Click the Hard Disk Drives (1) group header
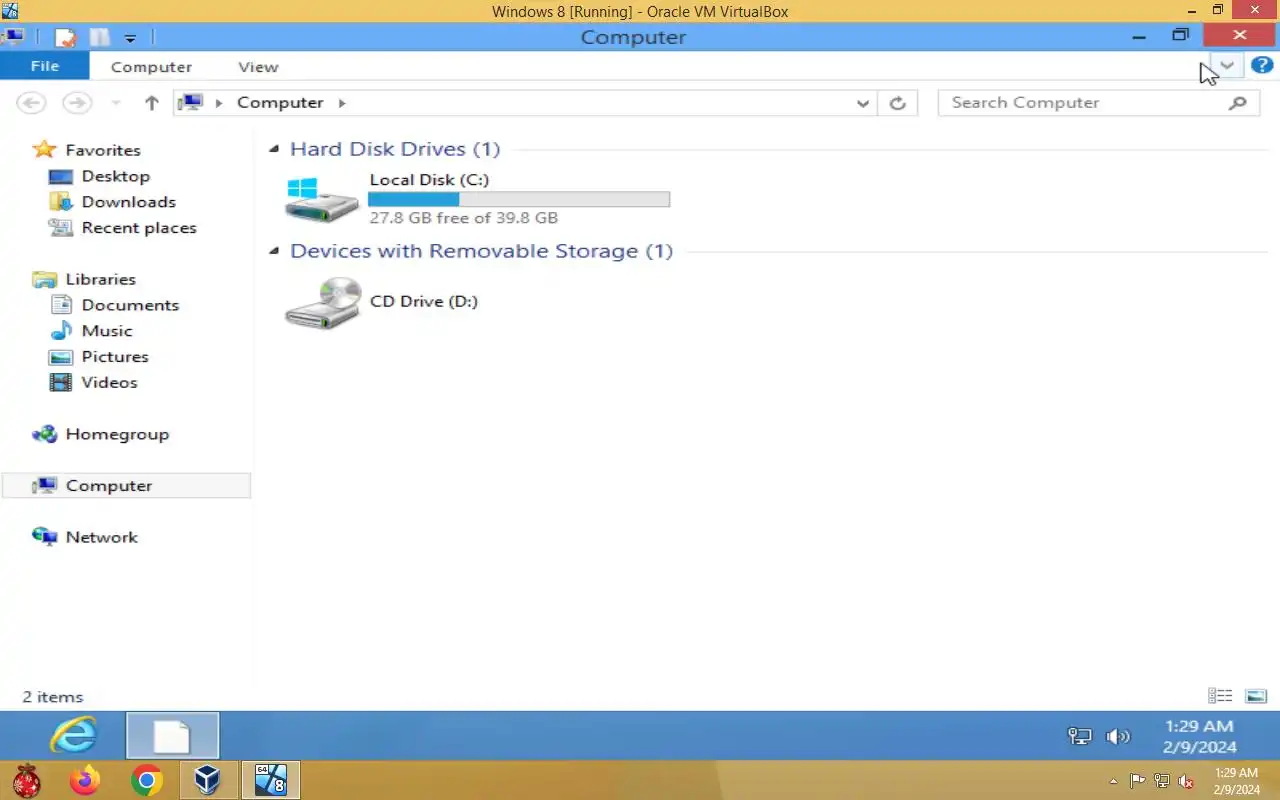The width and height of the screenshot is (1280, 800). (395, 149)
